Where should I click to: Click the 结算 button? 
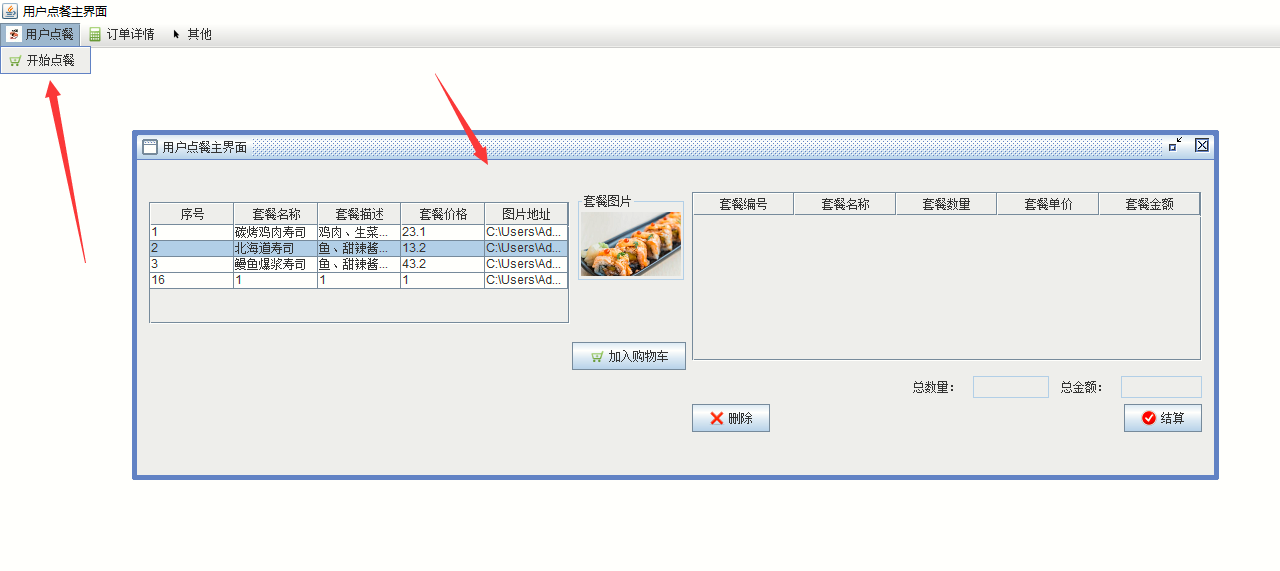(x=1163, y=418)
